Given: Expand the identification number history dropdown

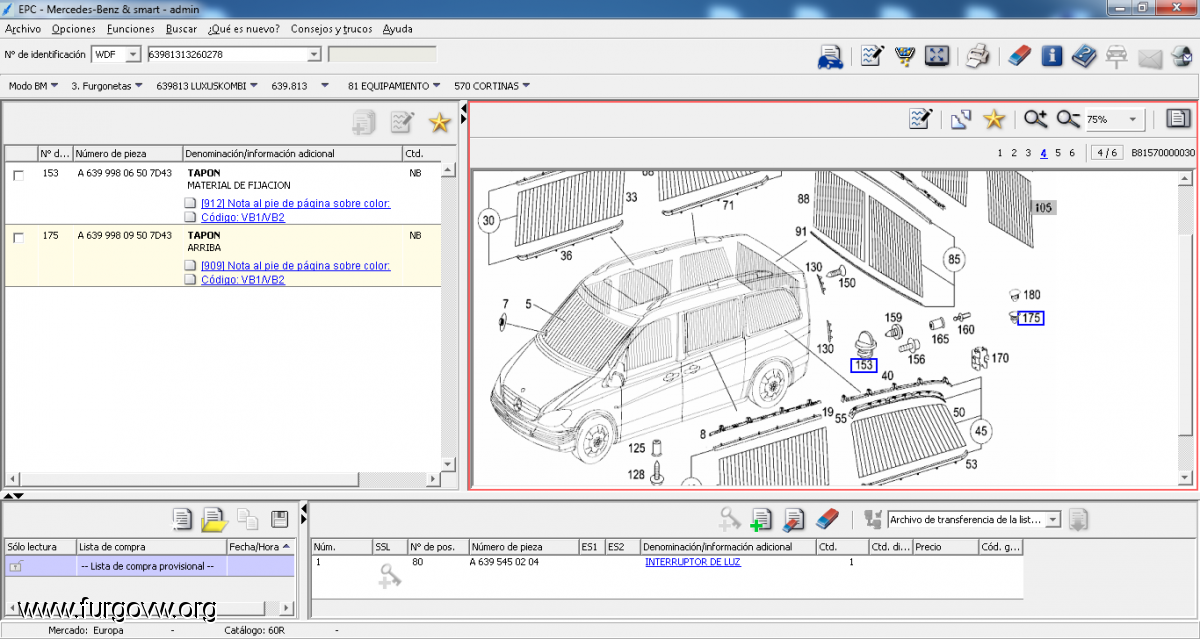Looking at the screenshot, I should point(314,54).
